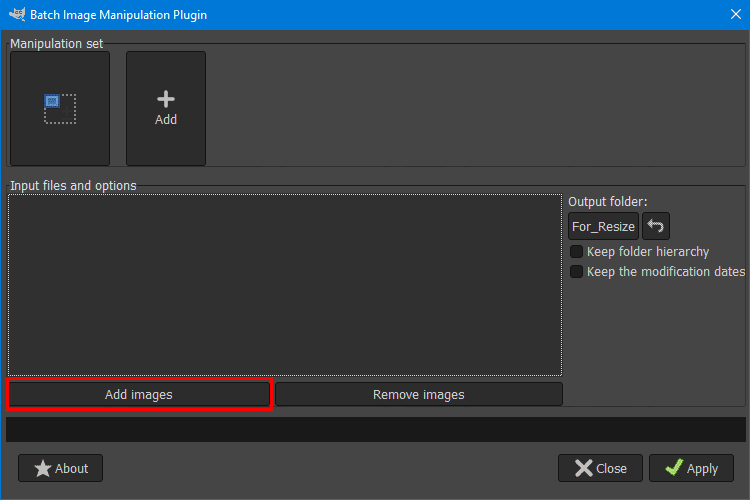Apply the batch with the green checkmark button
The image size is (750, 500).
pyautogui.click(x=691, y=468)
